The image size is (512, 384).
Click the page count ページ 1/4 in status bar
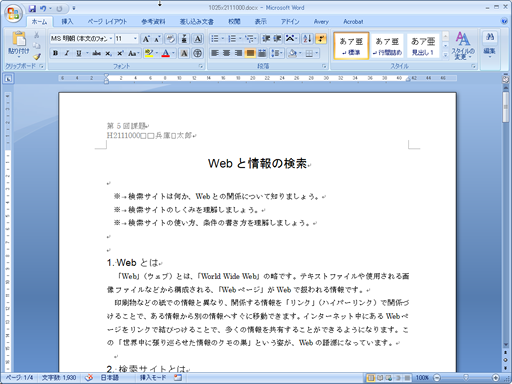tap(20, 378)
